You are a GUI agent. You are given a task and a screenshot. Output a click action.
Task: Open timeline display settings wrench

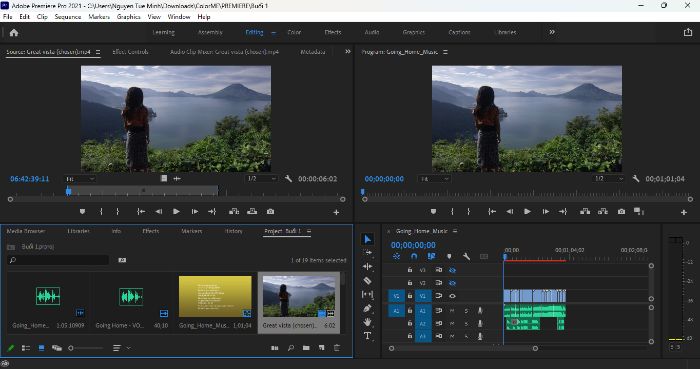click(x=467, y=256)
